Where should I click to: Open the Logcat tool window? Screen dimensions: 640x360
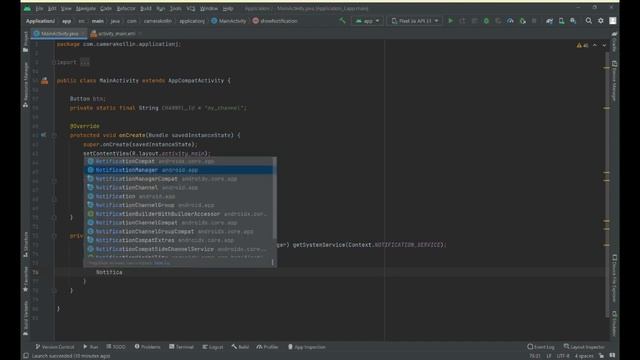213,347
